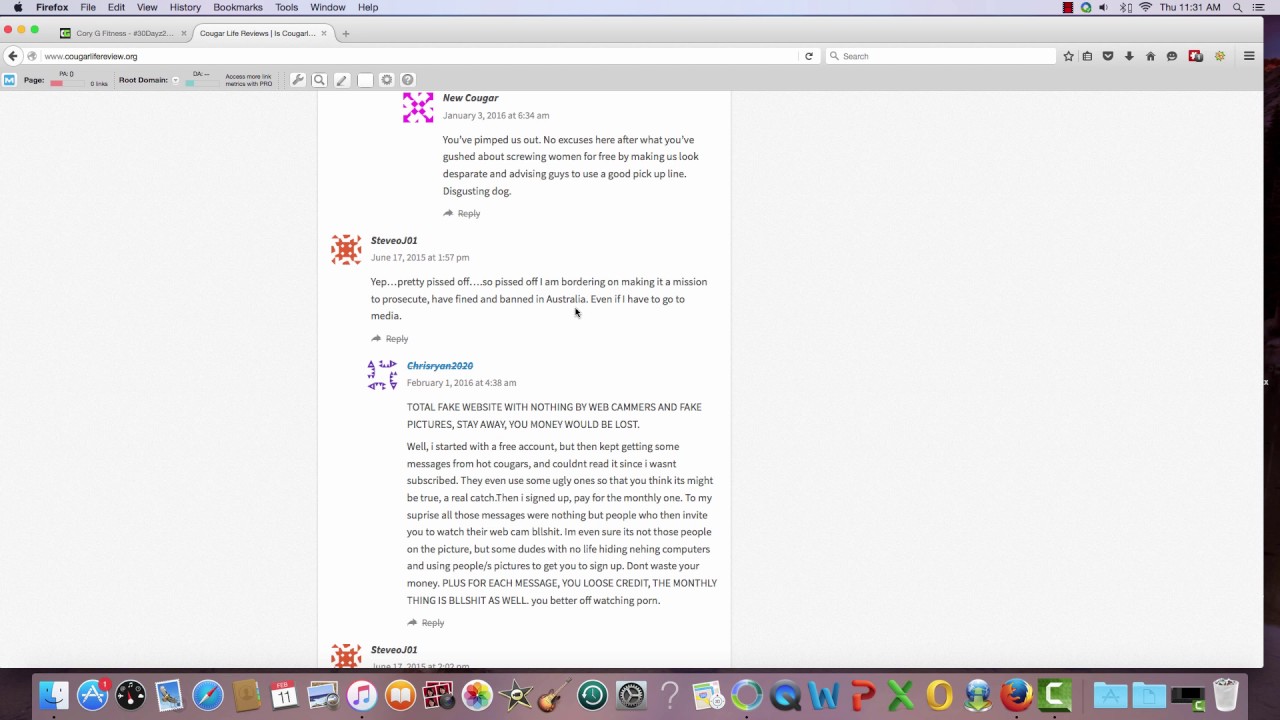
Task: Open MozBar magnifier search icon
Action: 320,80
